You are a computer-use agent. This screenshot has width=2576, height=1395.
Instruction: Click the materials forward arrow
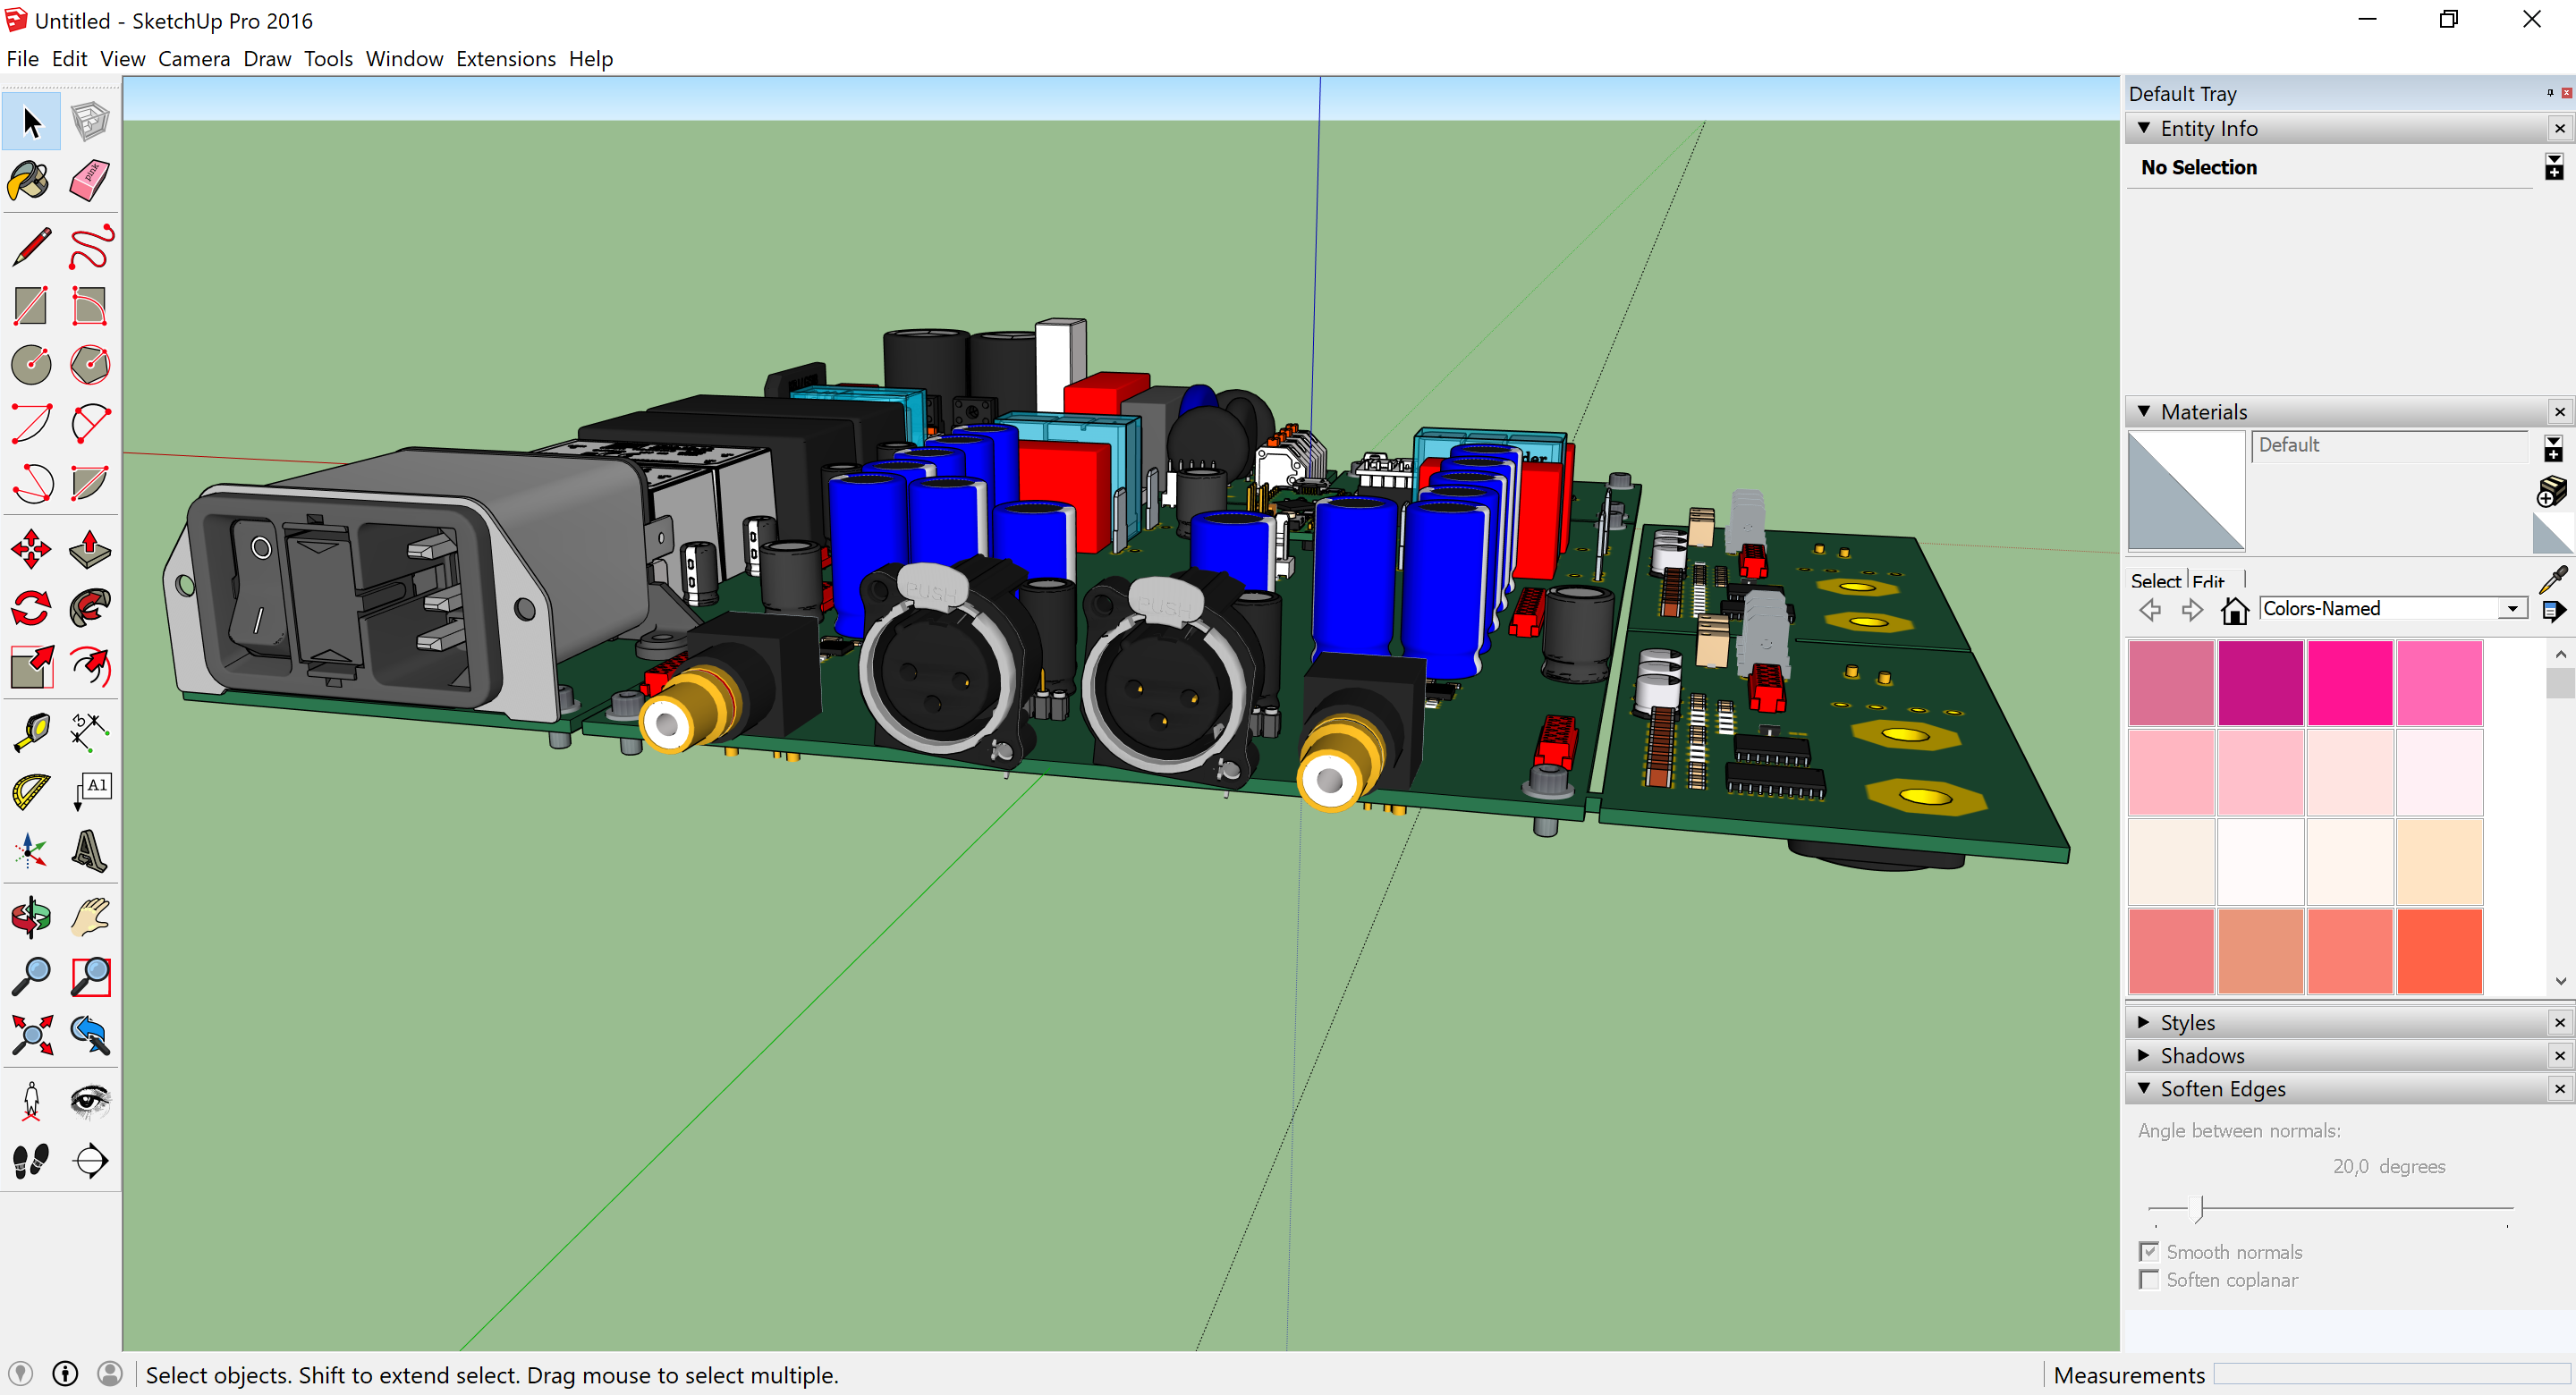pos(2192,609)
